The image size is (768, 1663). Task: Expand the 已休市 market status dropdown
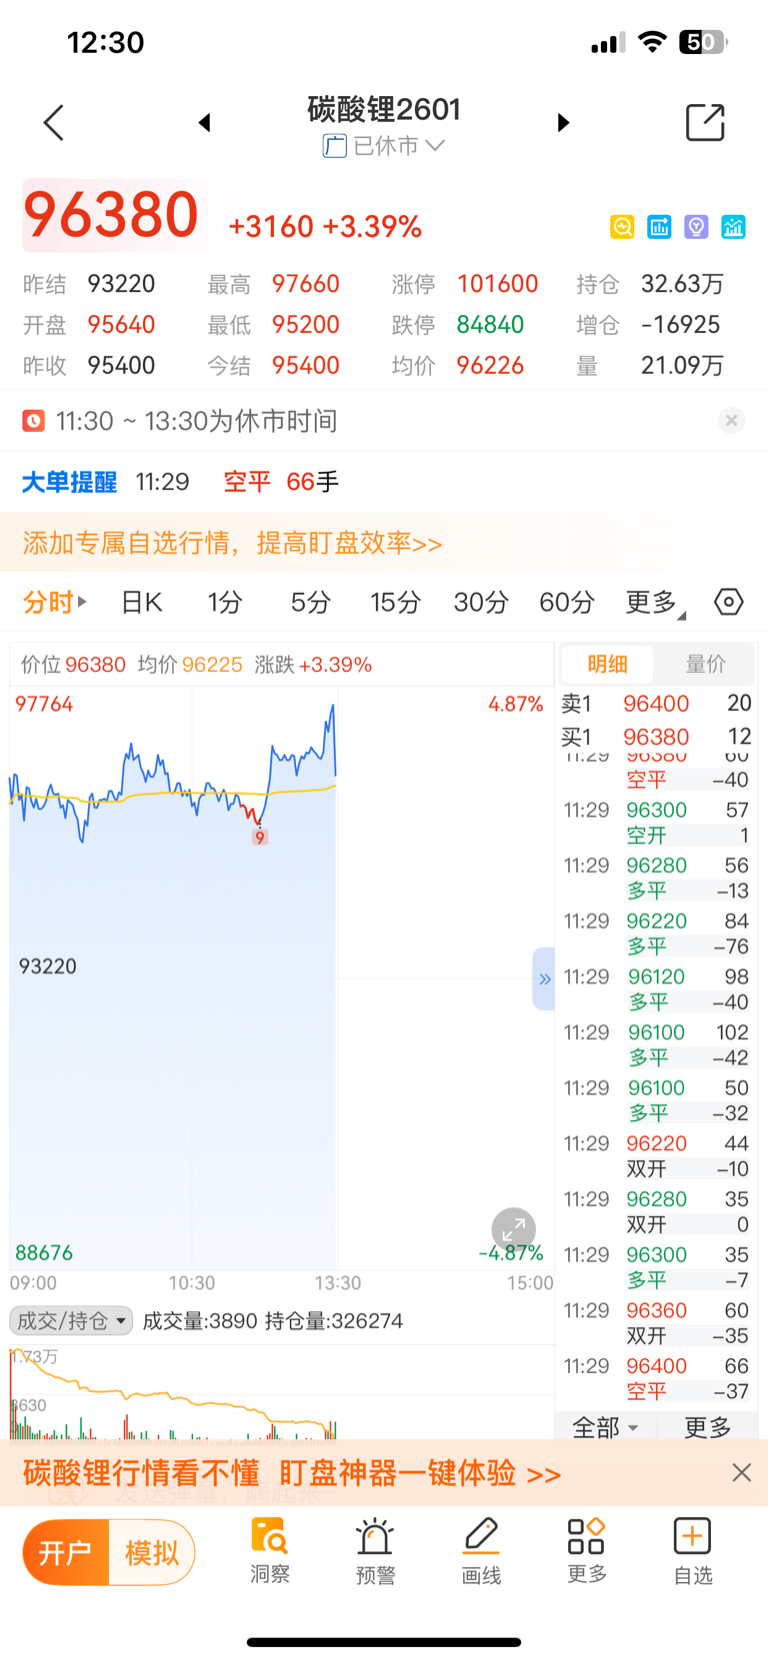click(384, 146)
